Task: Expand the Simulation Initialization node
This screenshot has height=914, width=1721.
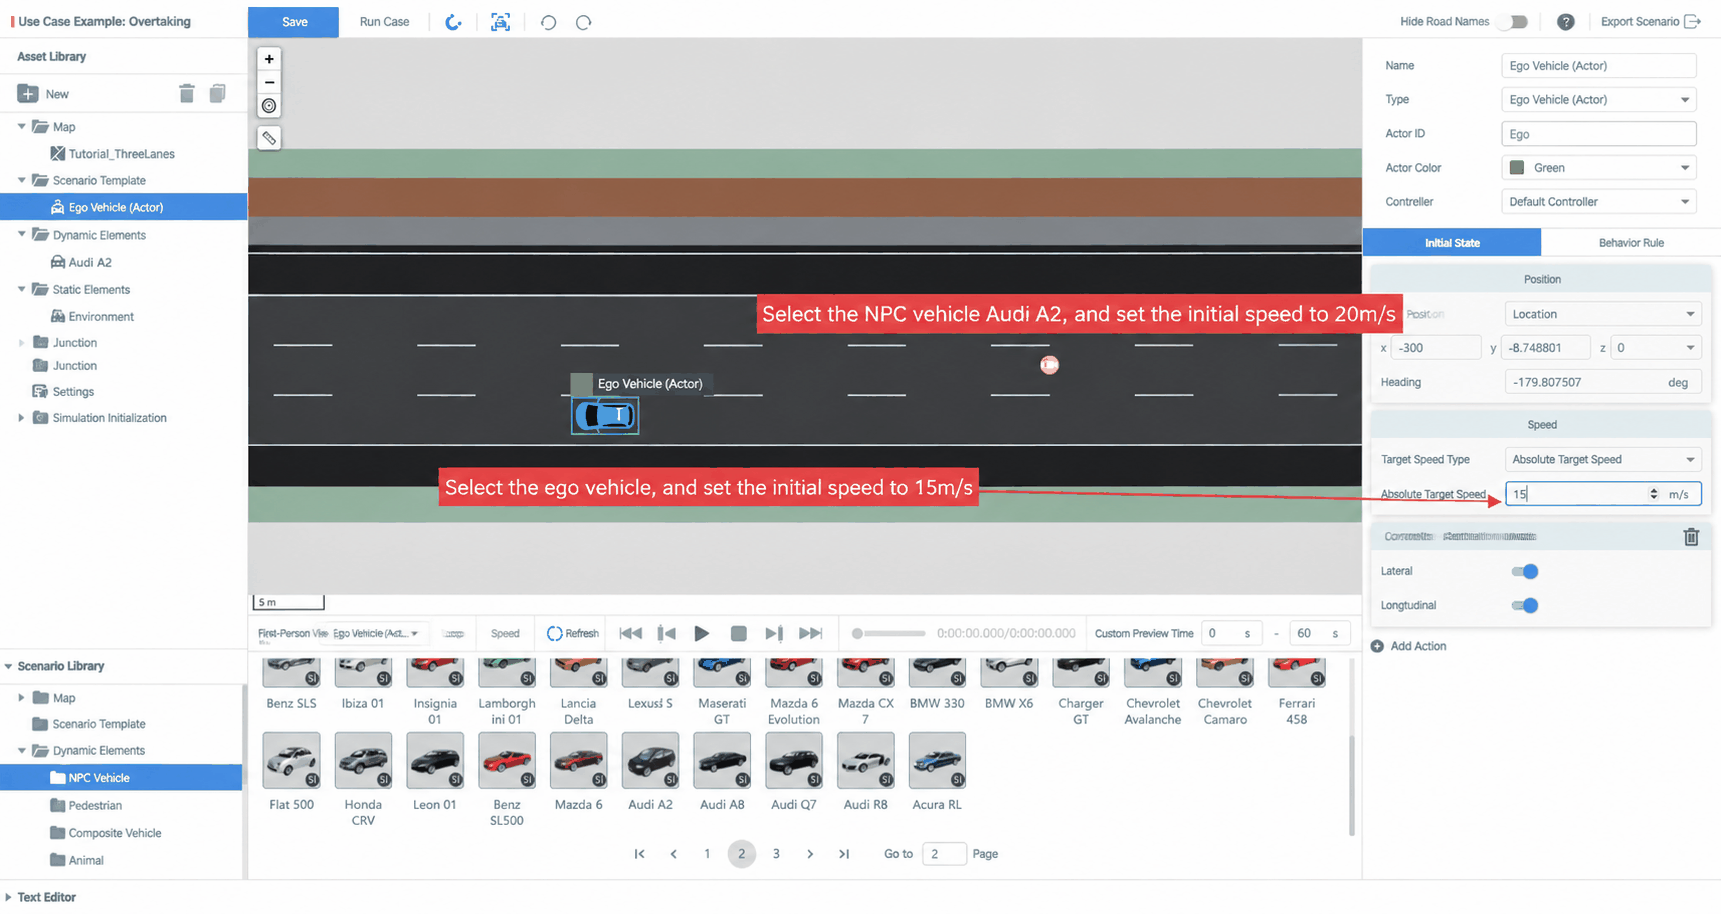Action: (x=22, y=418)
